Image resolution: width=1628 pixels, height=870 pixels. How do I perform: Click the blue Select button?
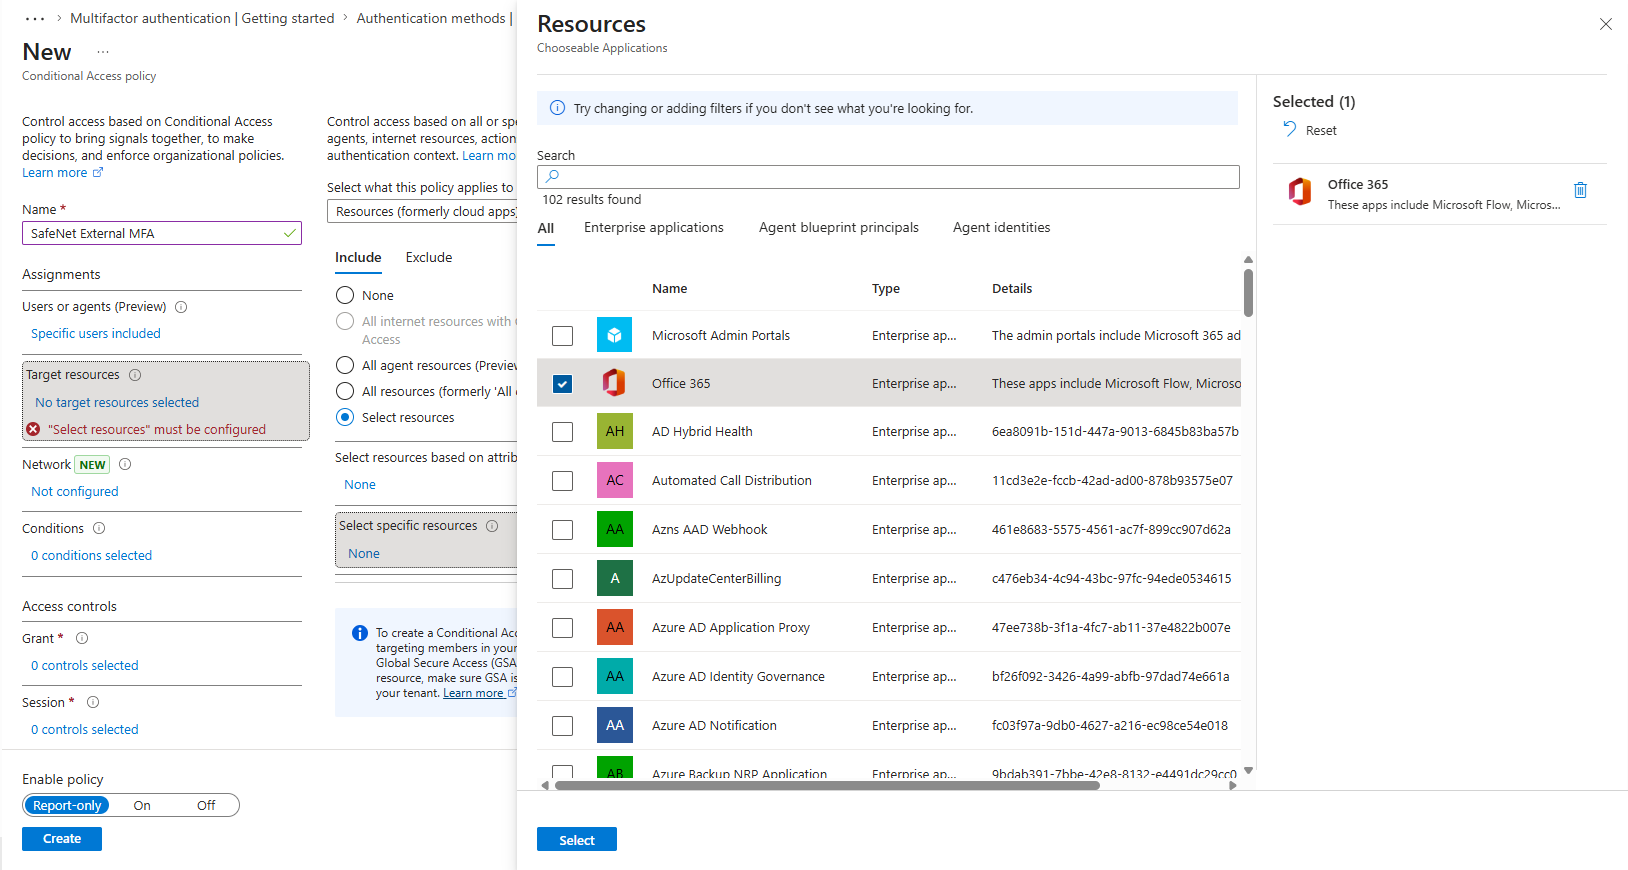[577, 840]
